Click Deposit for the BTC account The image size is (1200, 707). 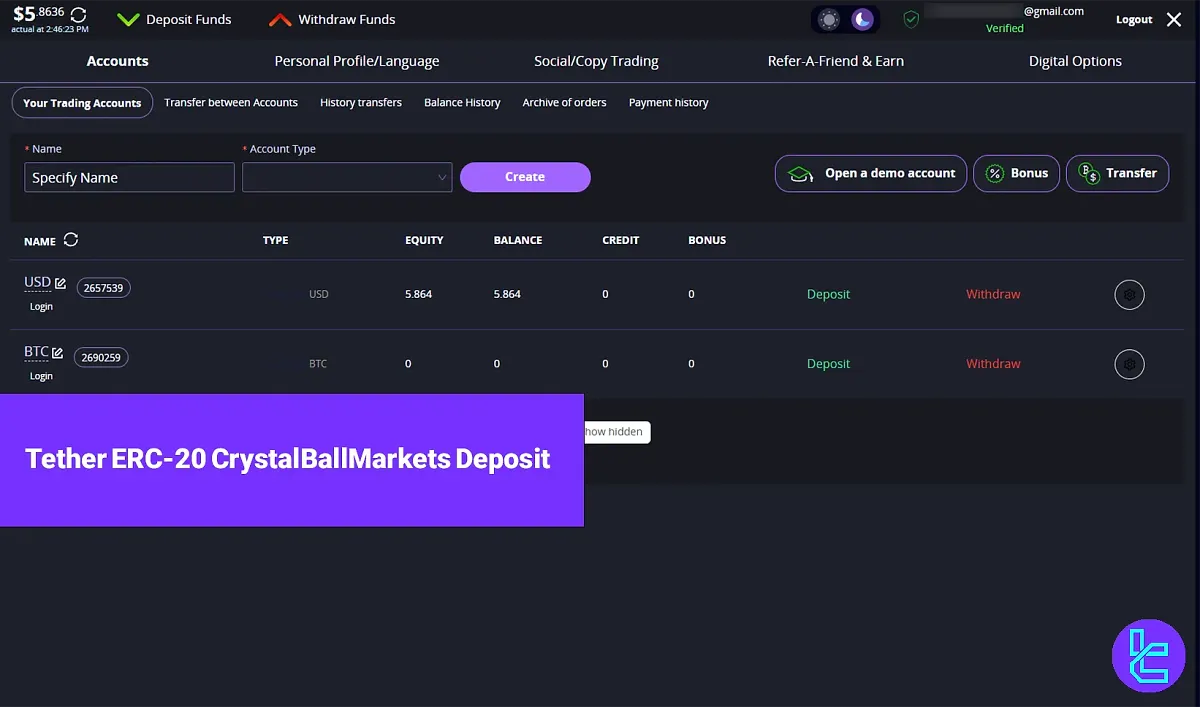(828, 363)
